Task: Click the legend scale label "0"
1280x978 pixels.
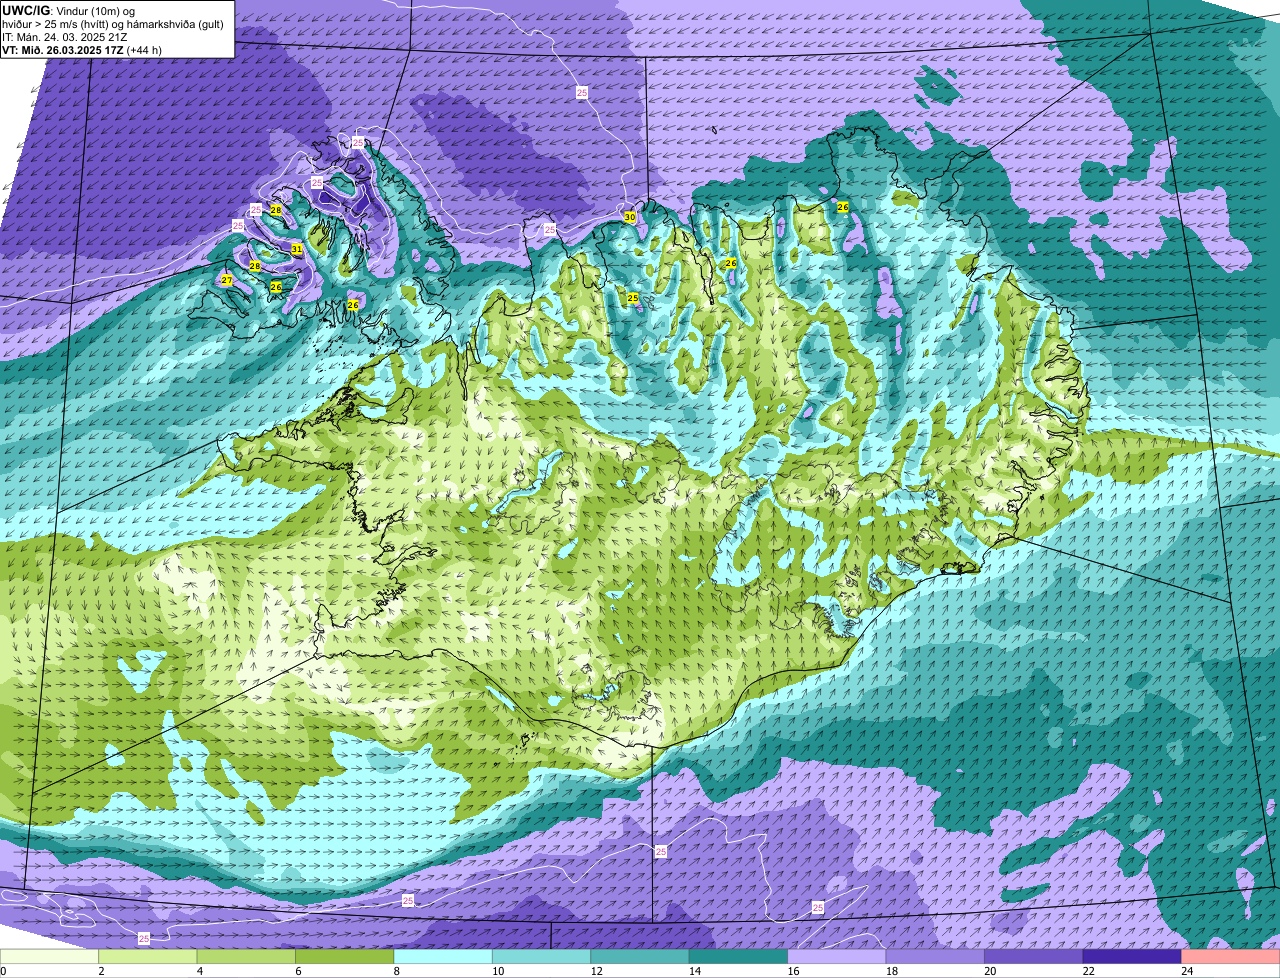Action: 4,970
